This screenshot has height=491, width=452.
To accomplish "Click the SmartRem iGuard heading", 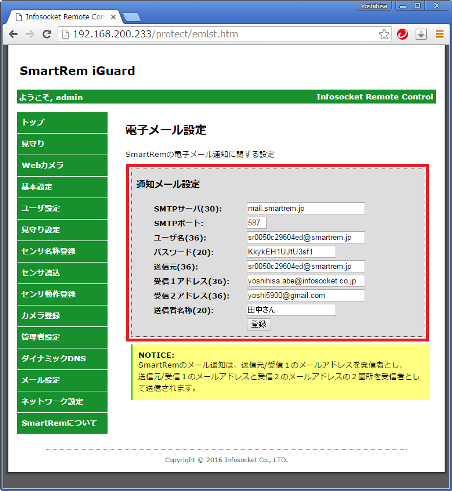I will [77, 71].
